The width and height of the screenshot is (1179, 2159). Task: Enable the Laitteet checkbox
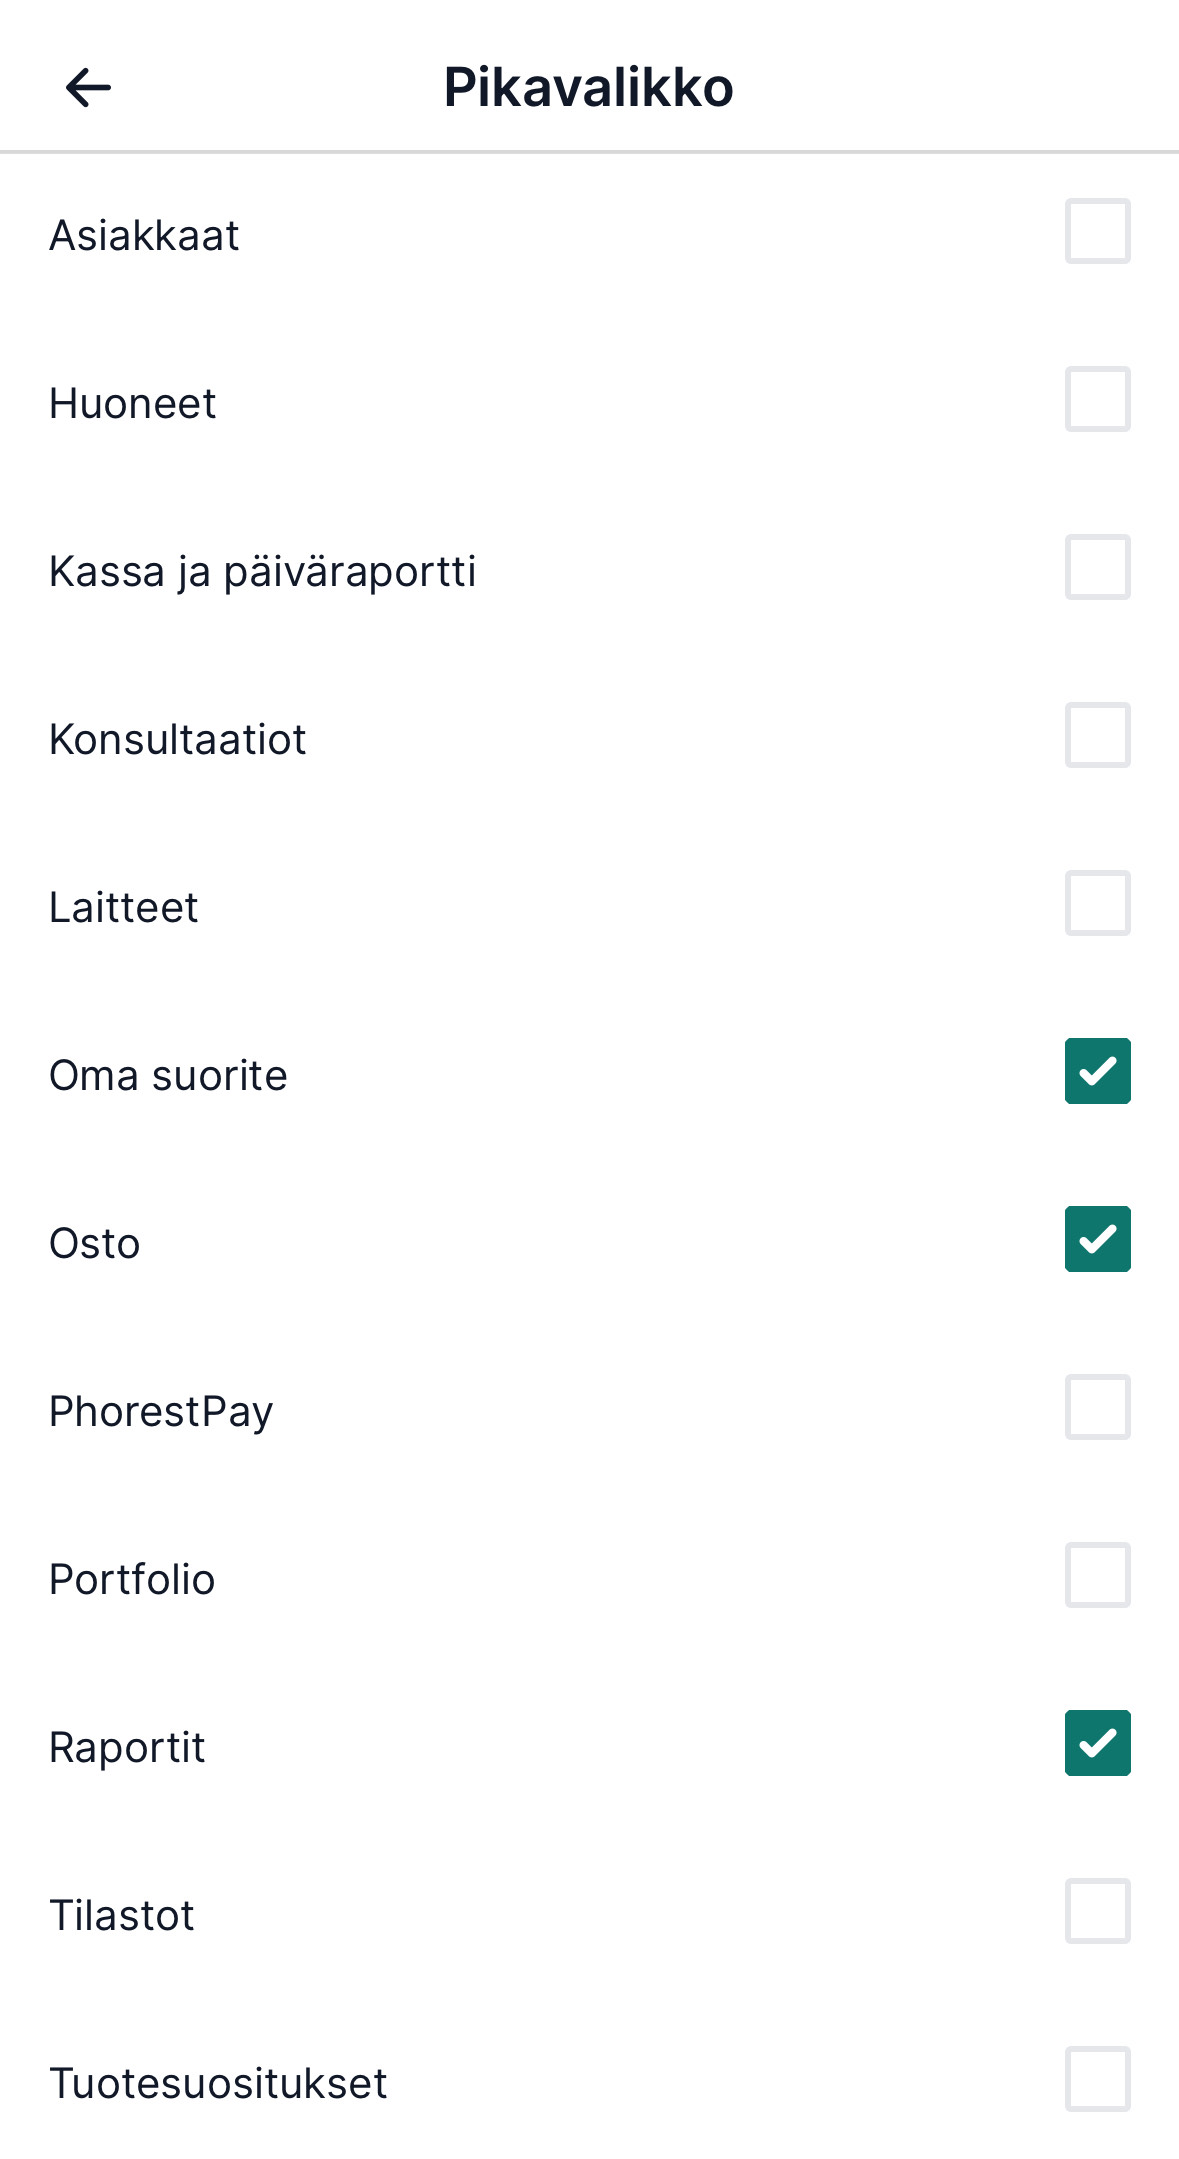tap(1097, 903)
